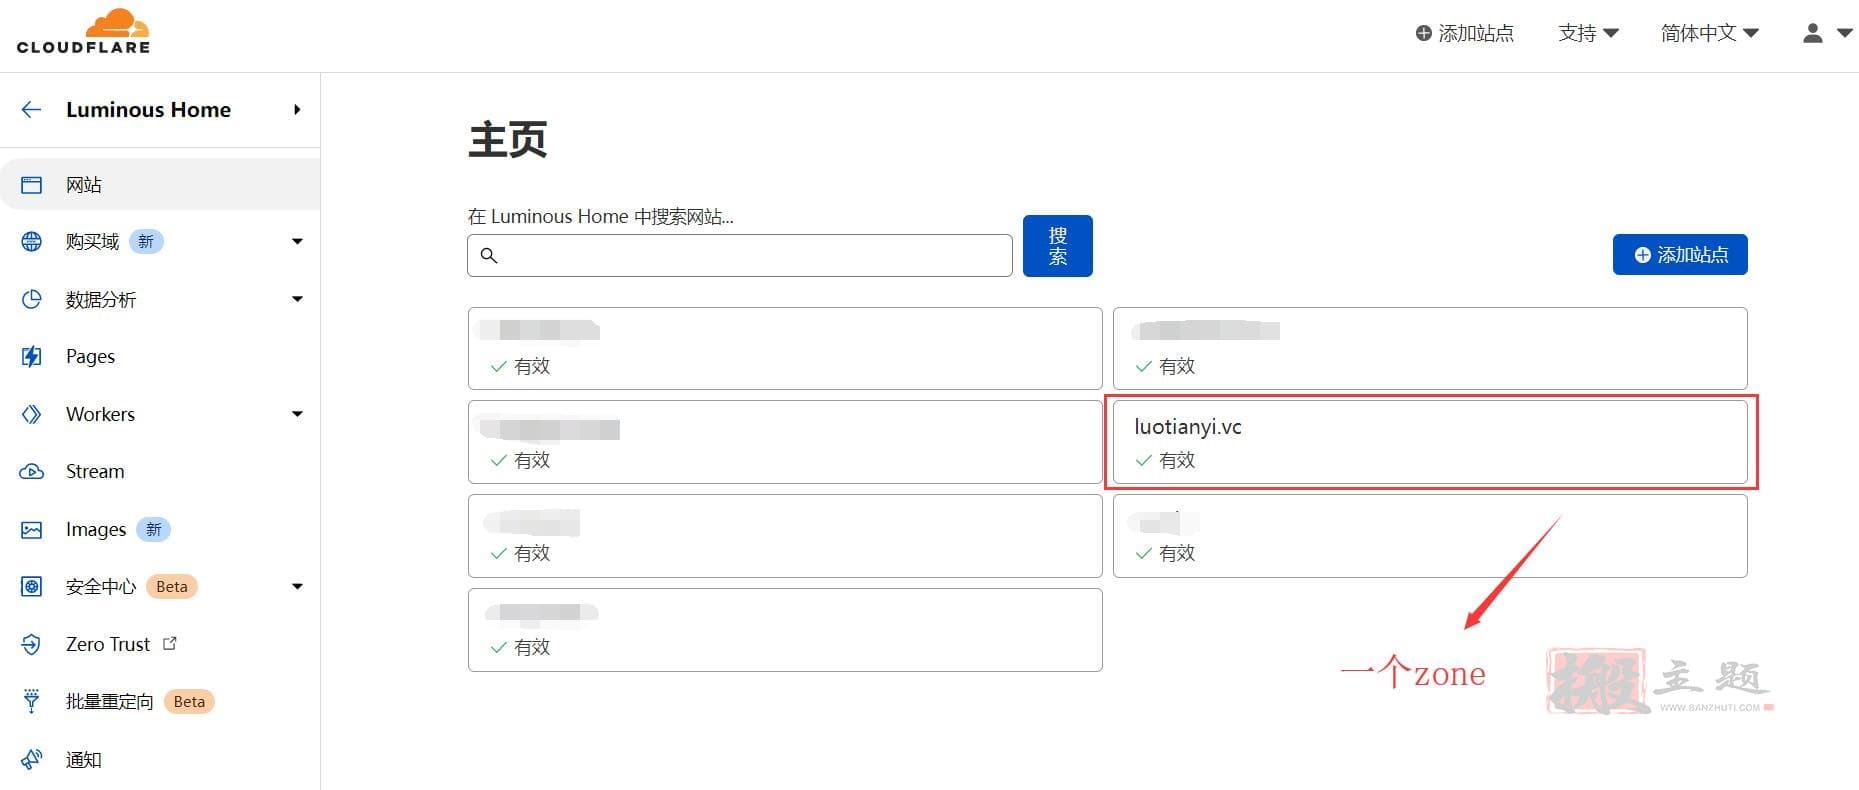Screen dimensions: 1859x790
Task: Click the 安全中心 icon
Action: (32, 587)
